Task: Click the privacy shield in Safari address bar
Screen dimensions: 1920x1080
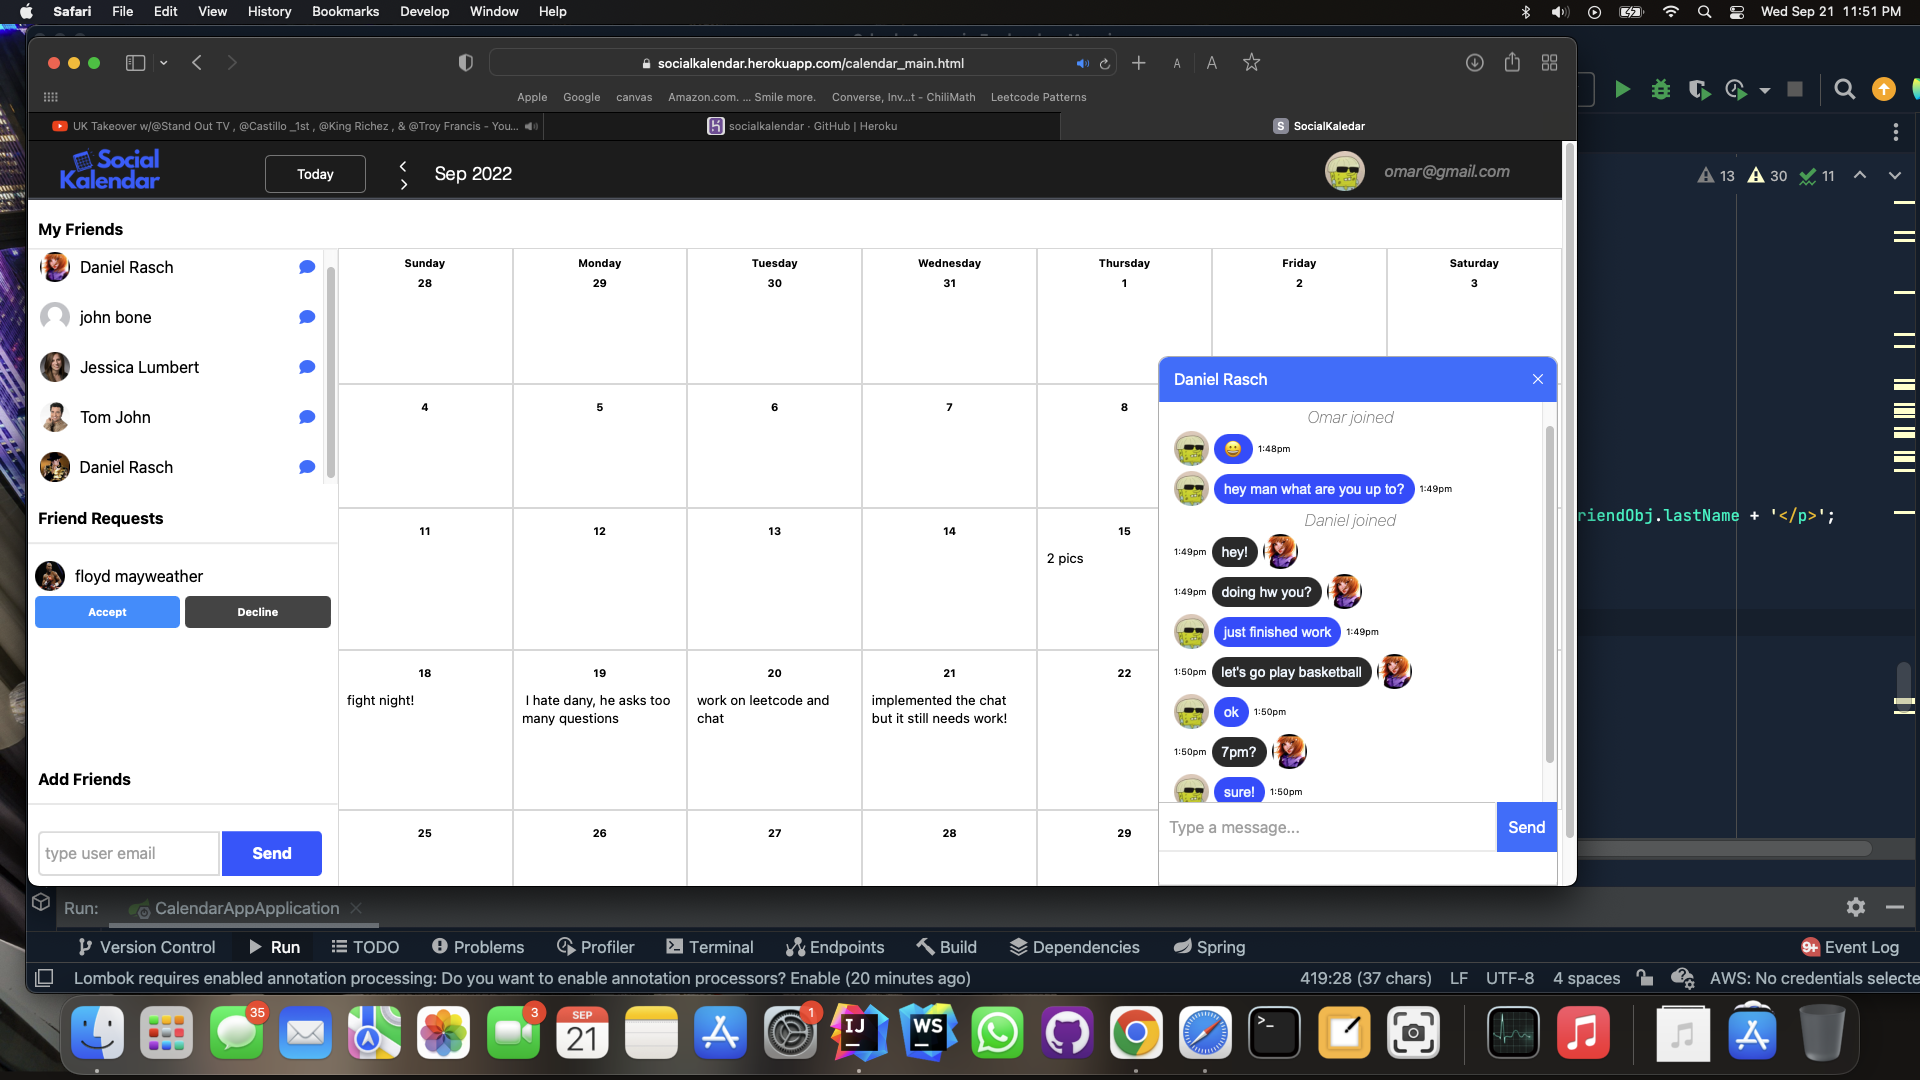Action: pyautogui.click(x=464, y=62)
